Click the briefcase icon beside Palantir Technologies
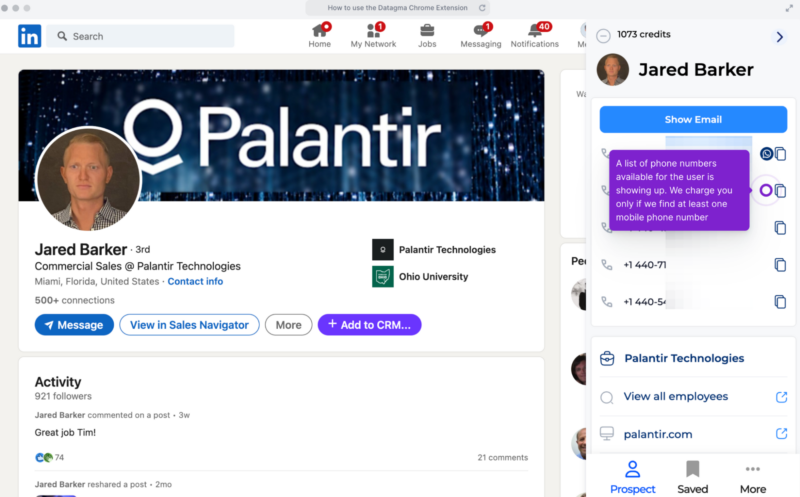This screenshot has width=800, height=497. [x=607, y=359]
